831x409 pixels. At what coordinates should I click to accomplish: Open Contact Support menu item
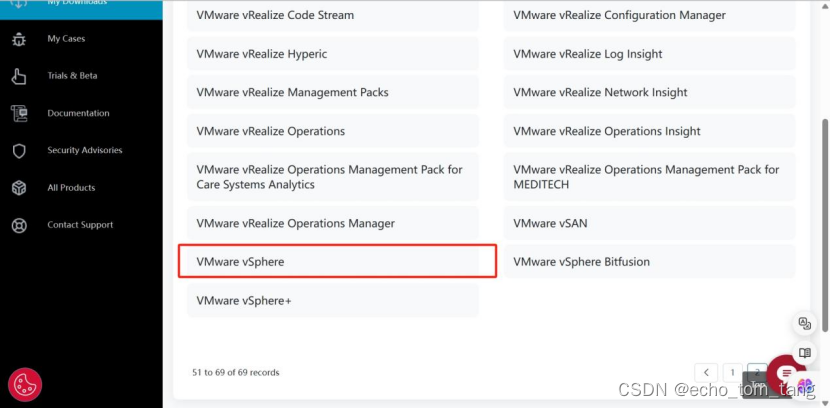tap(80, 225)
